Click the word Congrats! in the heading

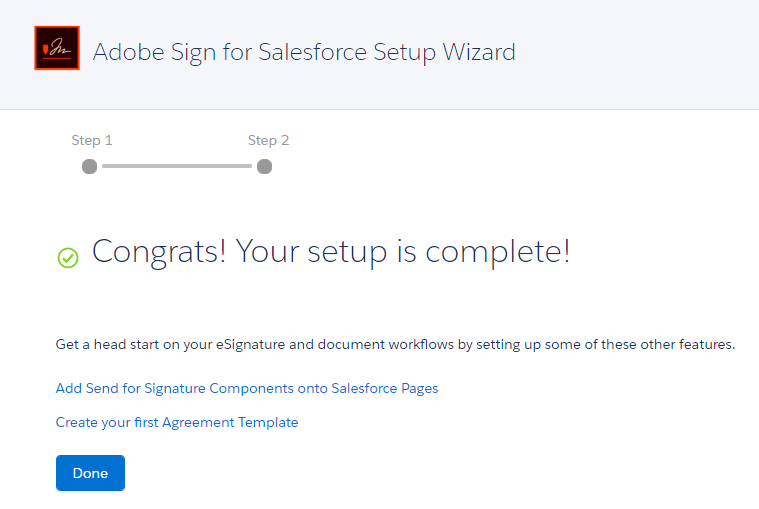(159, 252)
